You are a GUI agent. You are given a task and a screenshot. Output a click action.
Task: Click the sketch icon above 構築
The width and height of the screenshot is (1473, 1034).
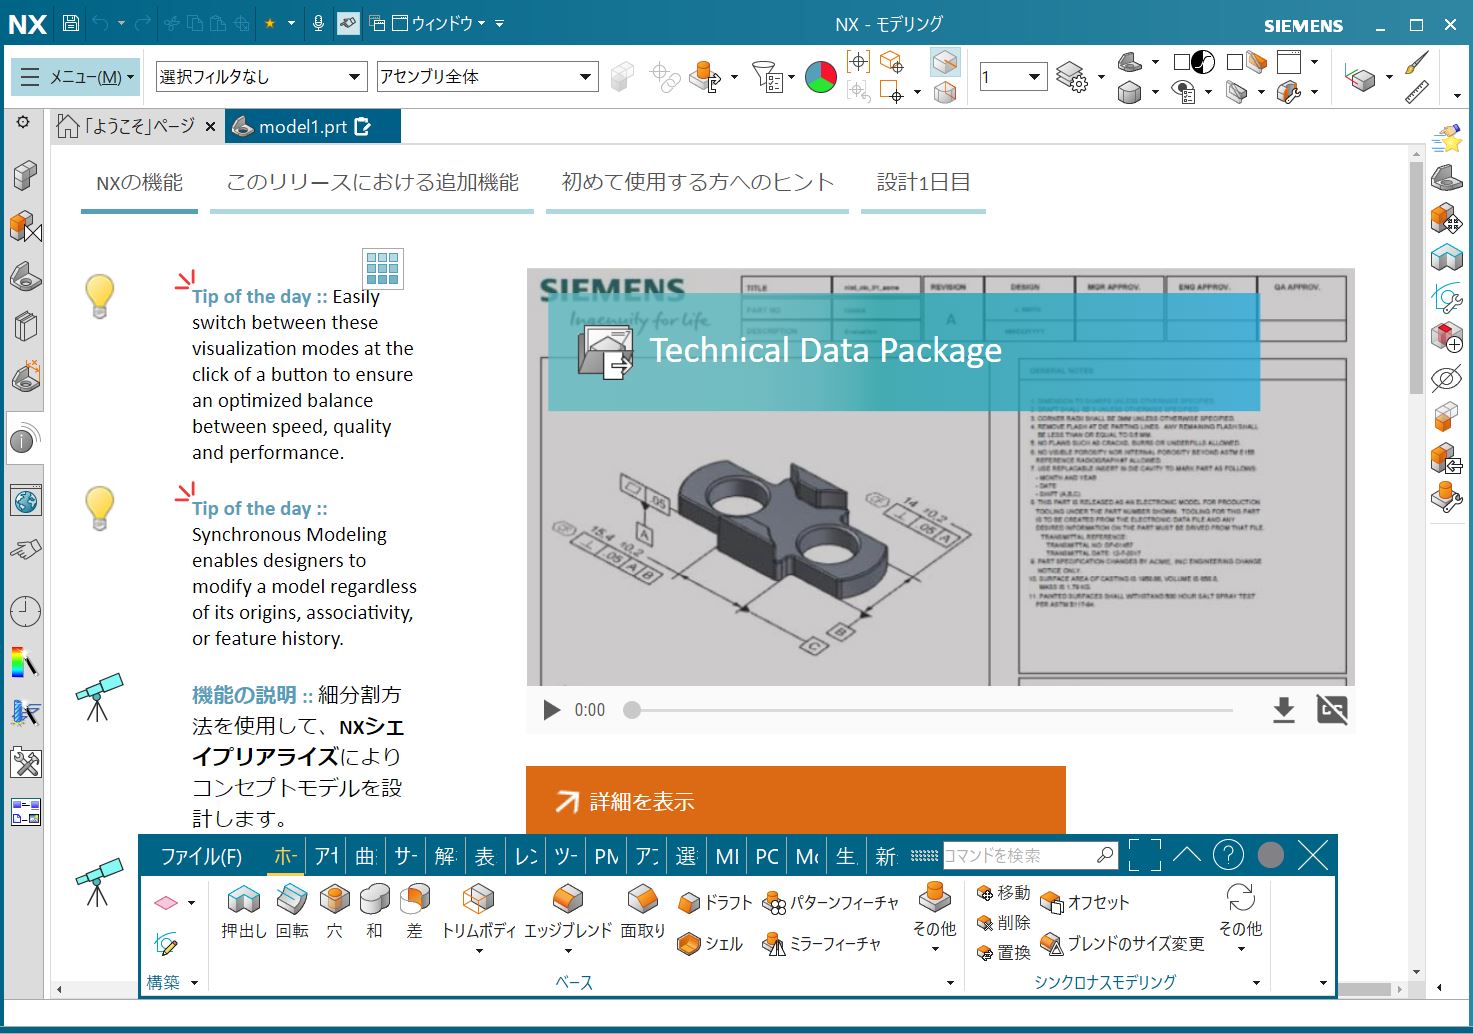(166, 943)
